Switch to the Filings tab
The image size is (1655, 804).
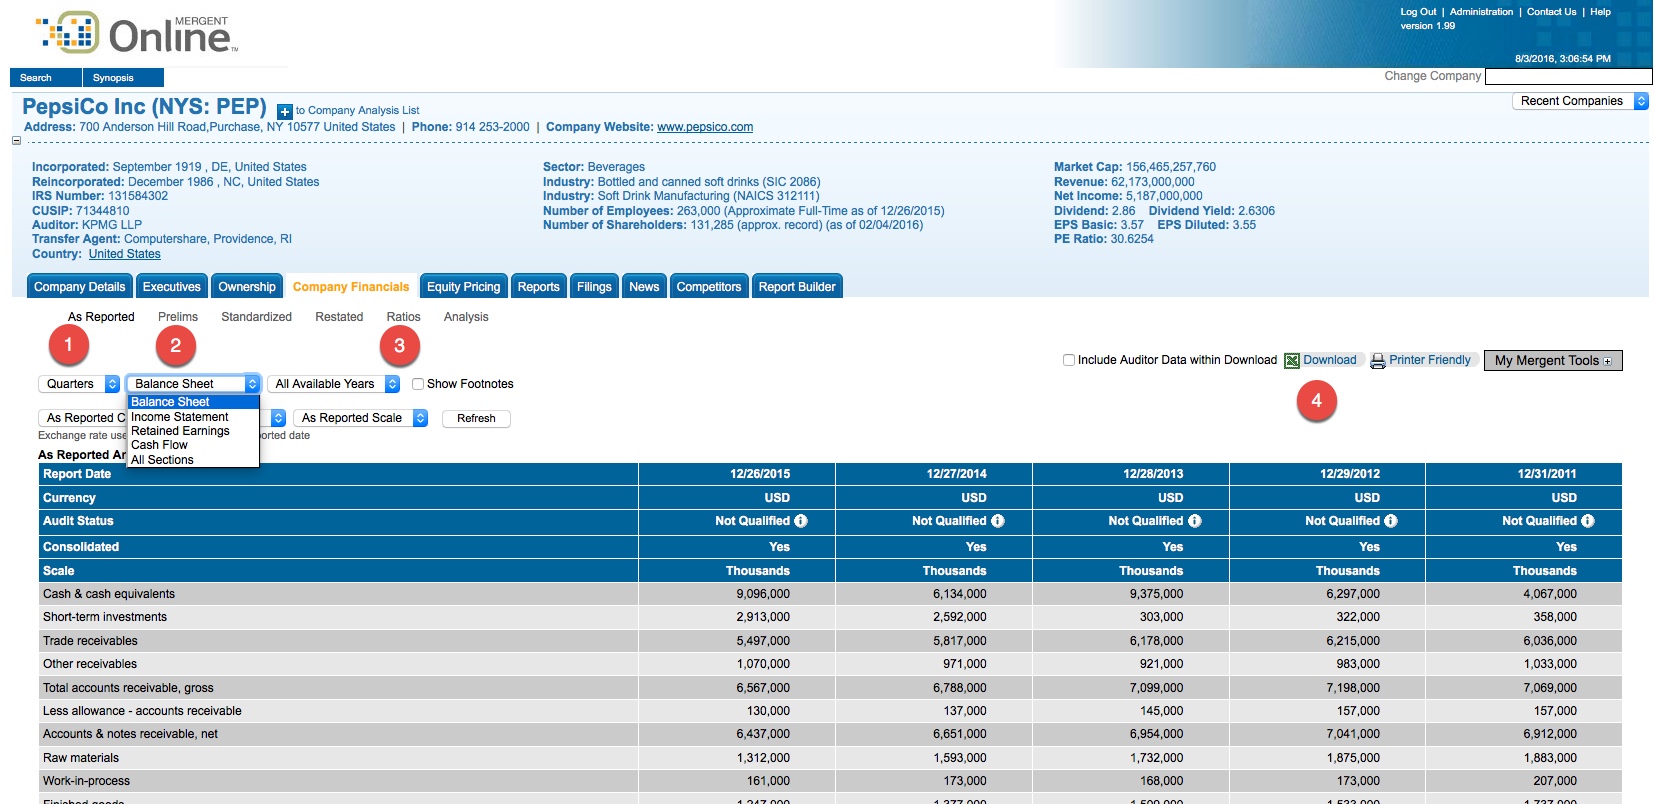tap(594, 287)
